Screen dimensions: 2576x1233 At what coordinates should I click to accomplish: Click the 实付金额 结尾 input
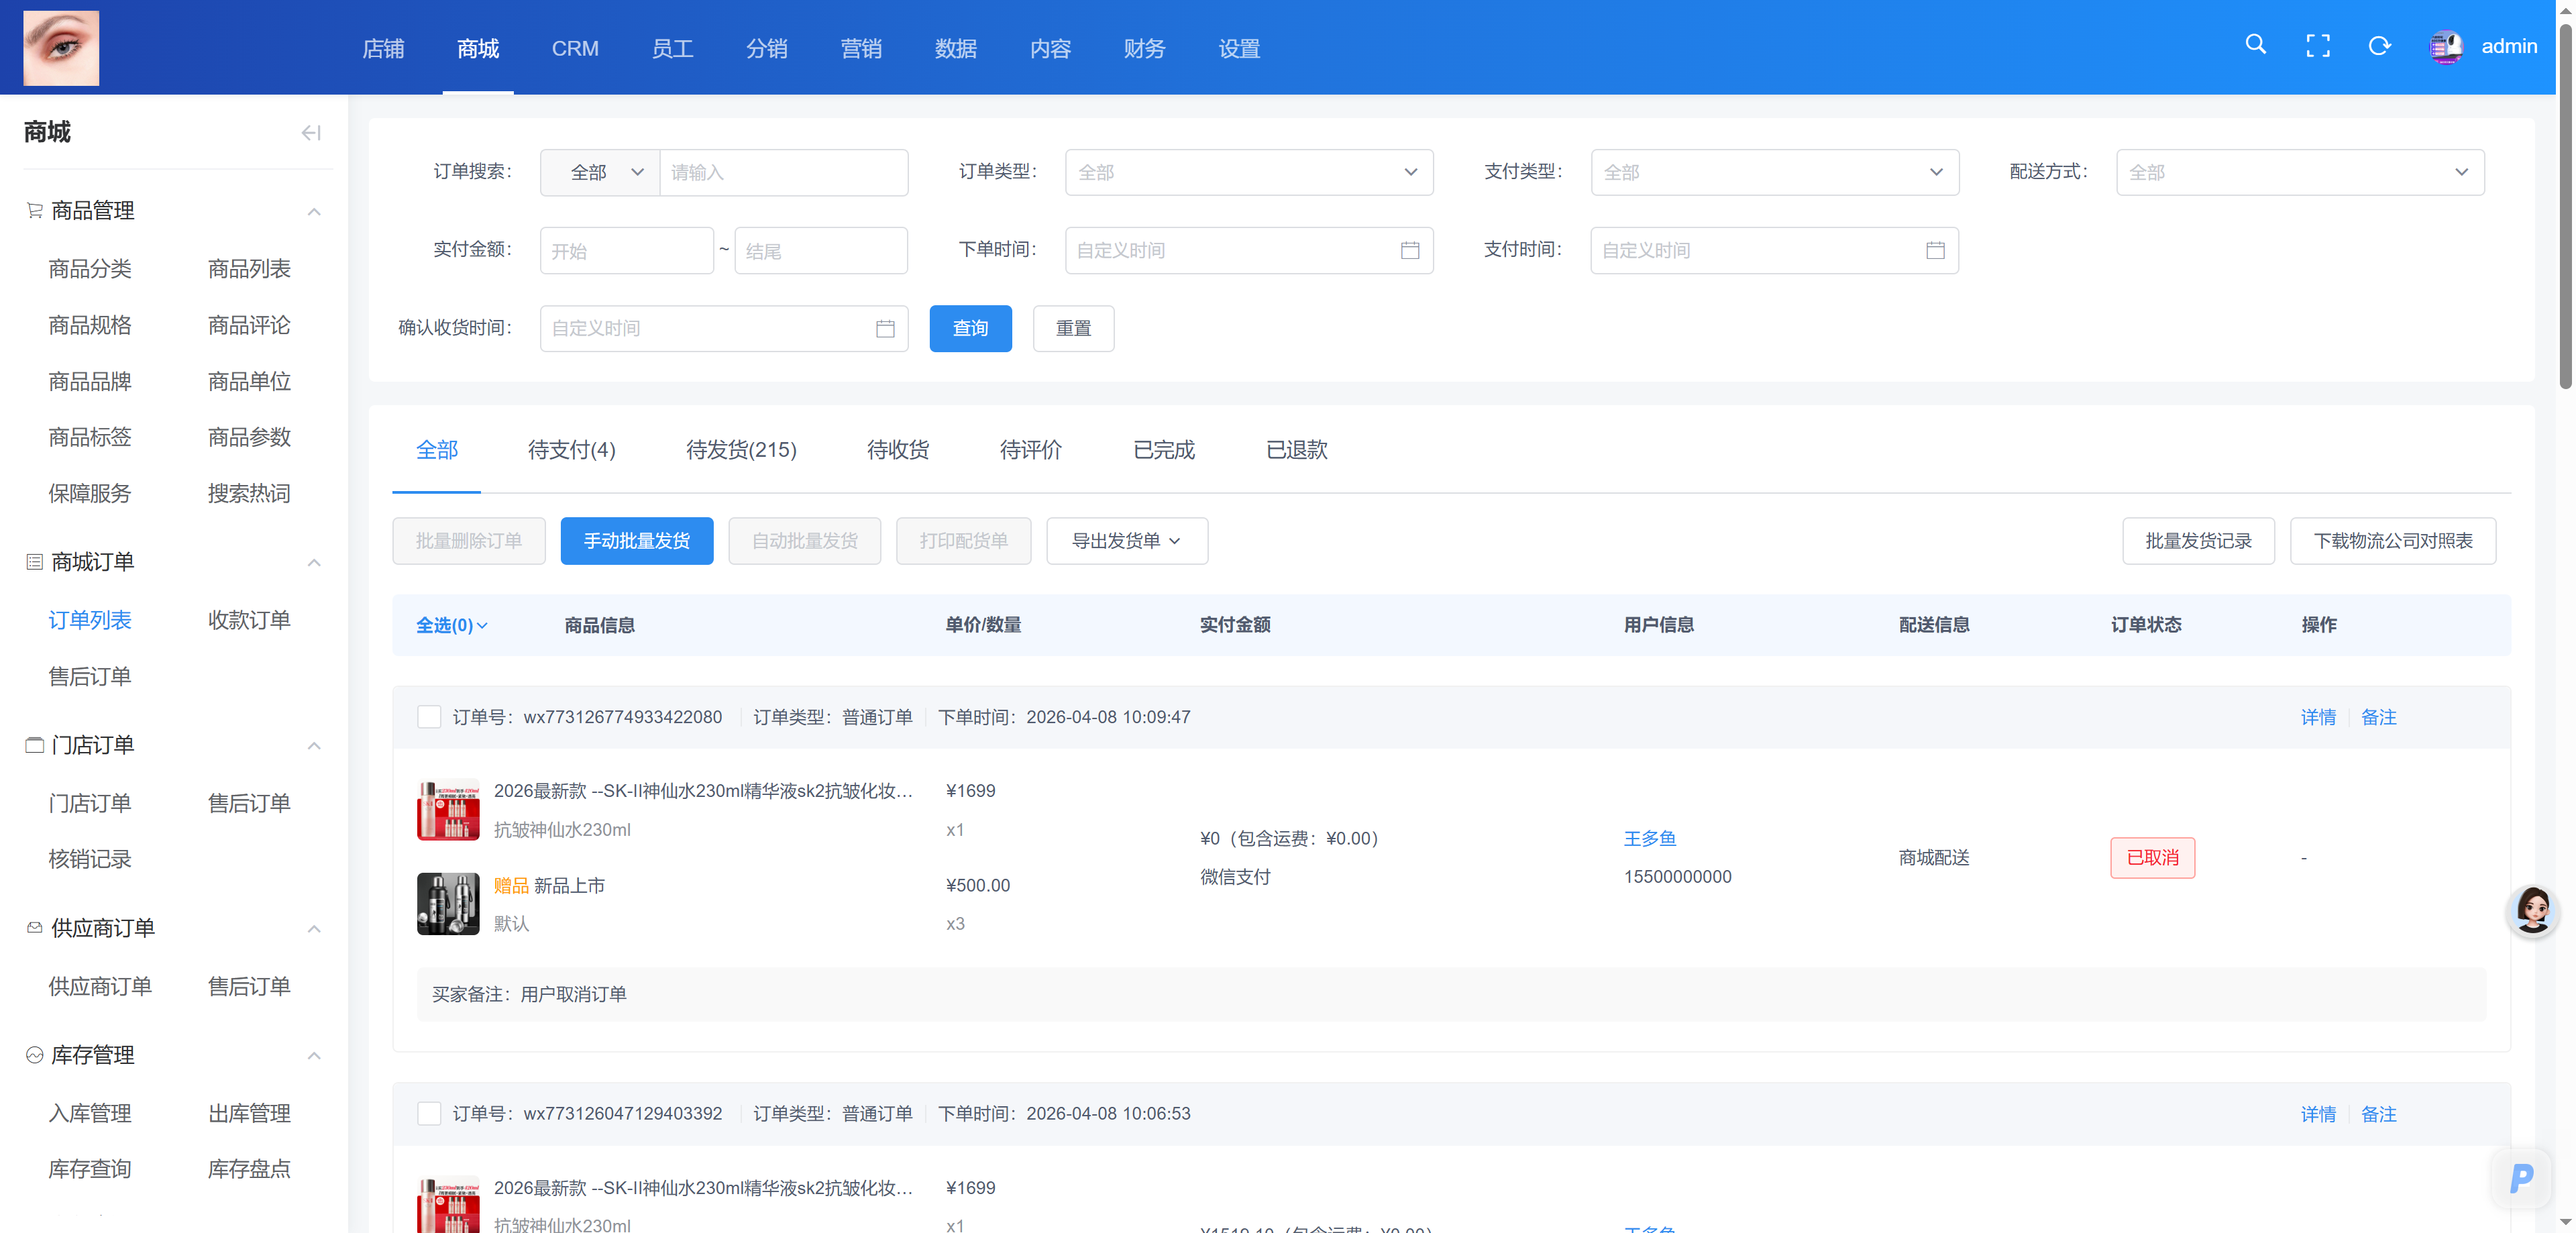[821, 250]
